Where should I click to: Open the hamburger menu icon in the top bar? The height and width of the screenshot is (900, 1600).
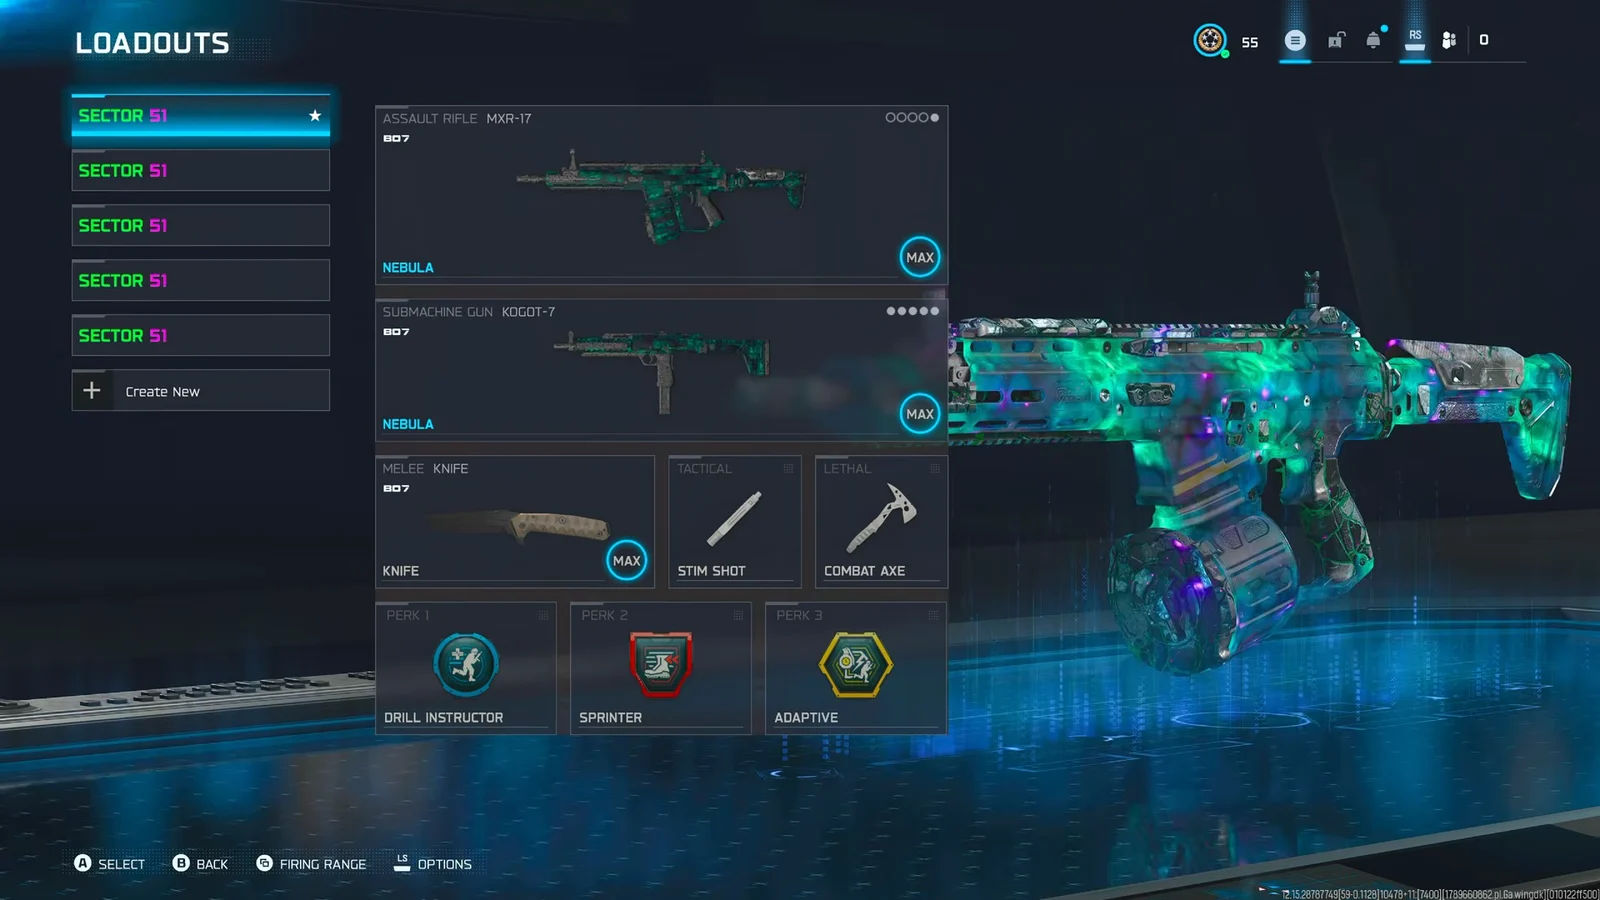1295,40
